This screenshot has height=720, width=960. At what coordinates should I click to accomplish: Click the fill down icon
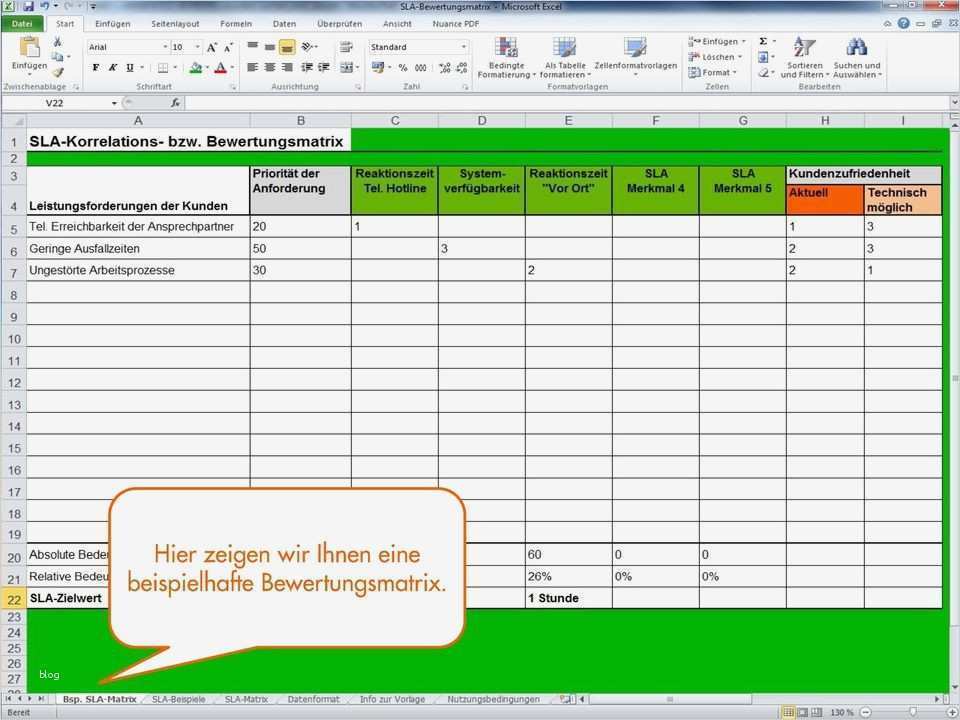pyautogui.click(x=763, y=57)
